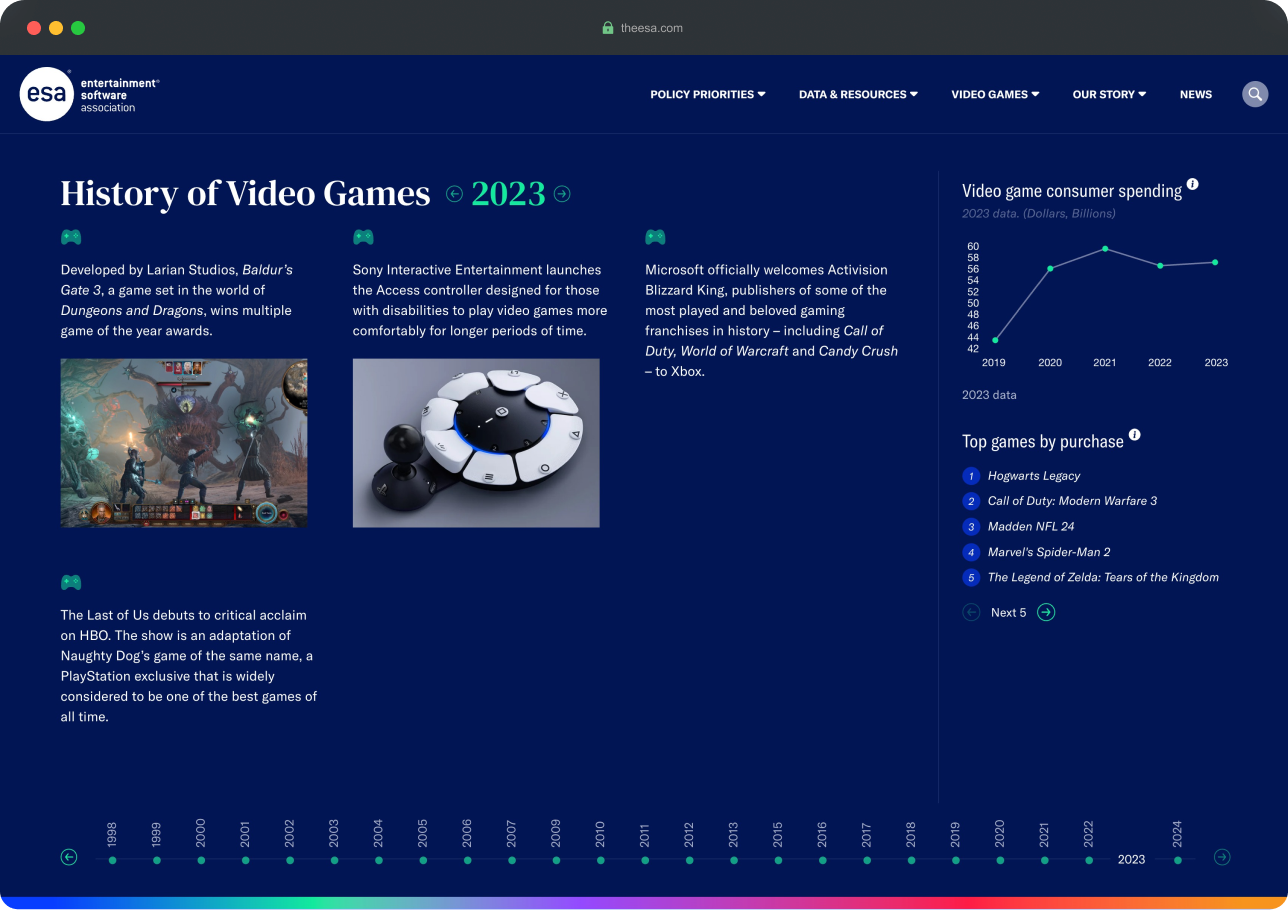Click the timeline right scroll arrow
1288x910 pixels.
pos(1222,857)
